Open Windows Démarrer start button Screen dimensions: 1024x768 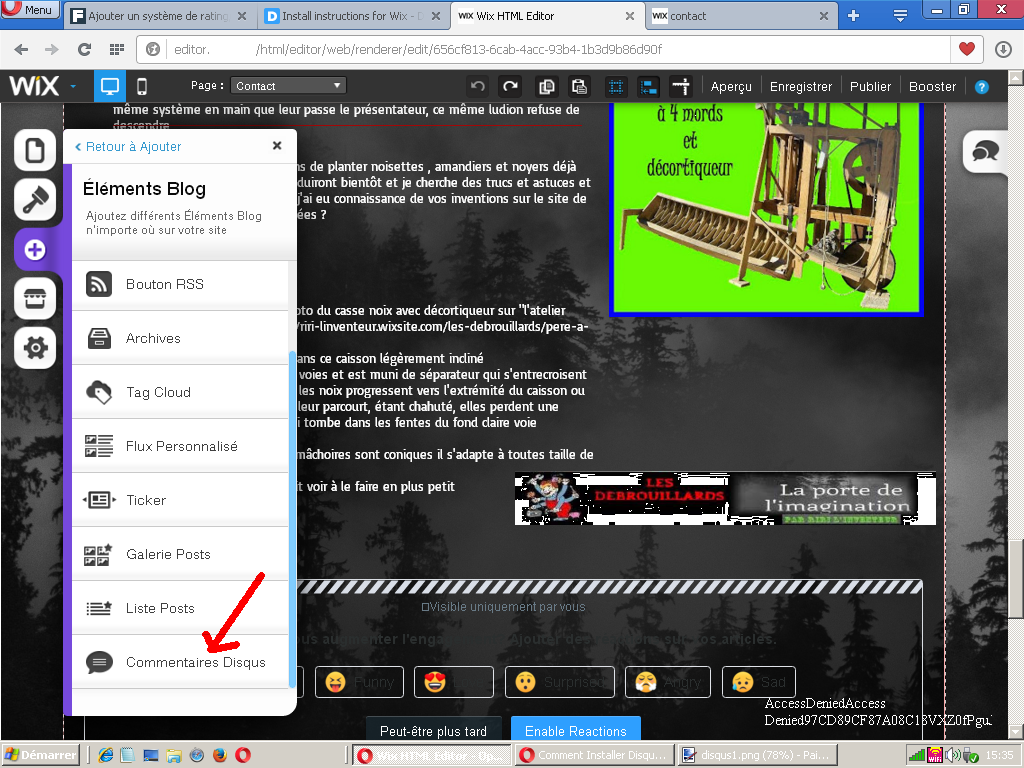pyautogui.click(x=40, y=755)
